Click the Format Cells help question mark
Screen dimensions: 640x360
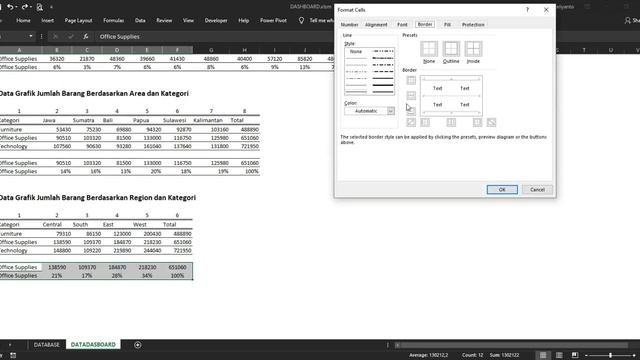tap(527, 9)
